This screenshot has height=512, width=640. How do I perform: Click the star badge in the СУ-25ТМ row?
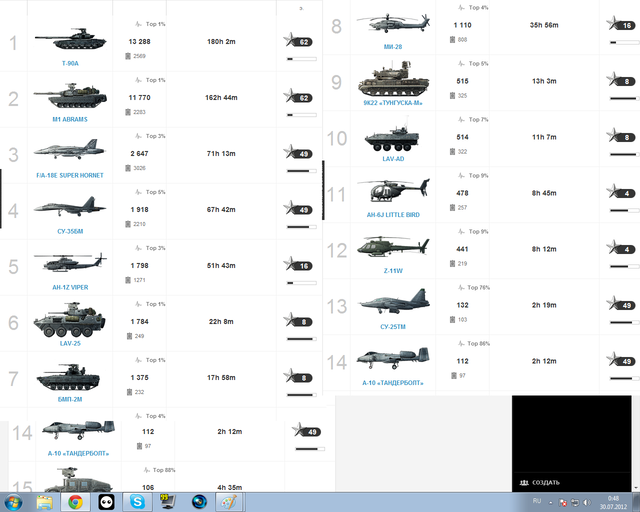point(621,304)
